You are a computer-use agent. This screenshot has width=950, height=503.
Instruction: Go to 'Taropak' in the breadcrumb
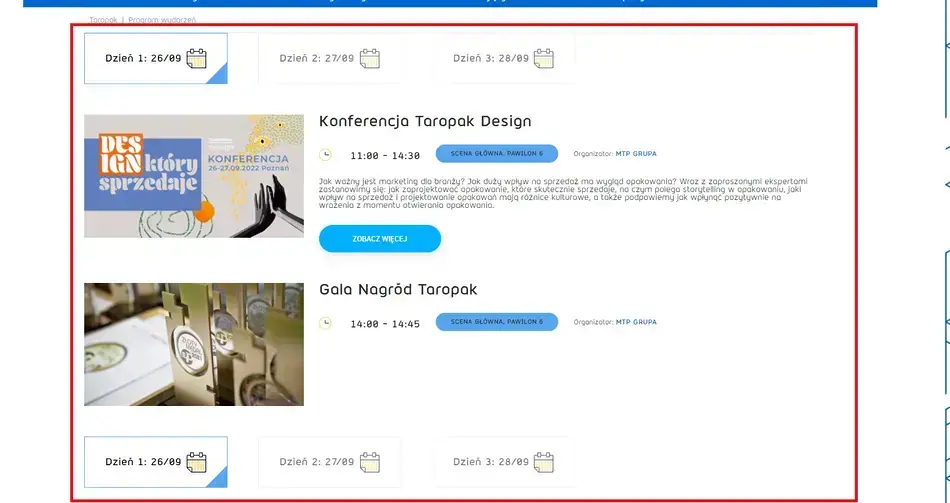click(x=103, y=20)
